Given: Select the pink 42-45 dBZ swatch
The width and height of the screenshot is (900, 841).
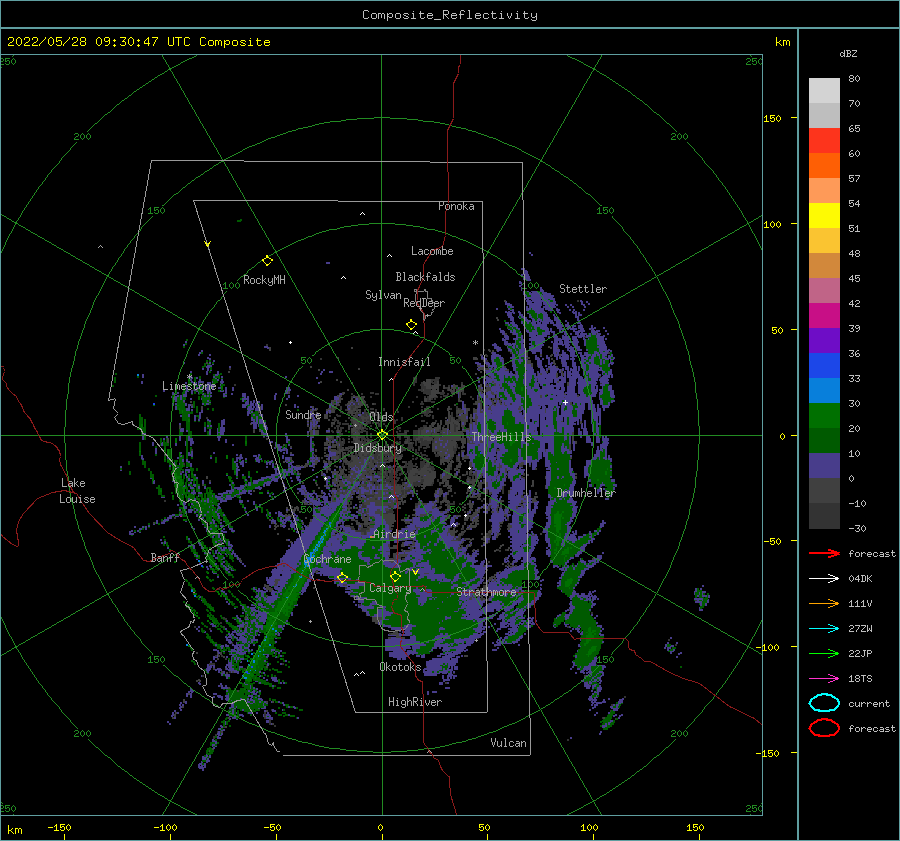Looking at the screenshot, I should (824, 290).
